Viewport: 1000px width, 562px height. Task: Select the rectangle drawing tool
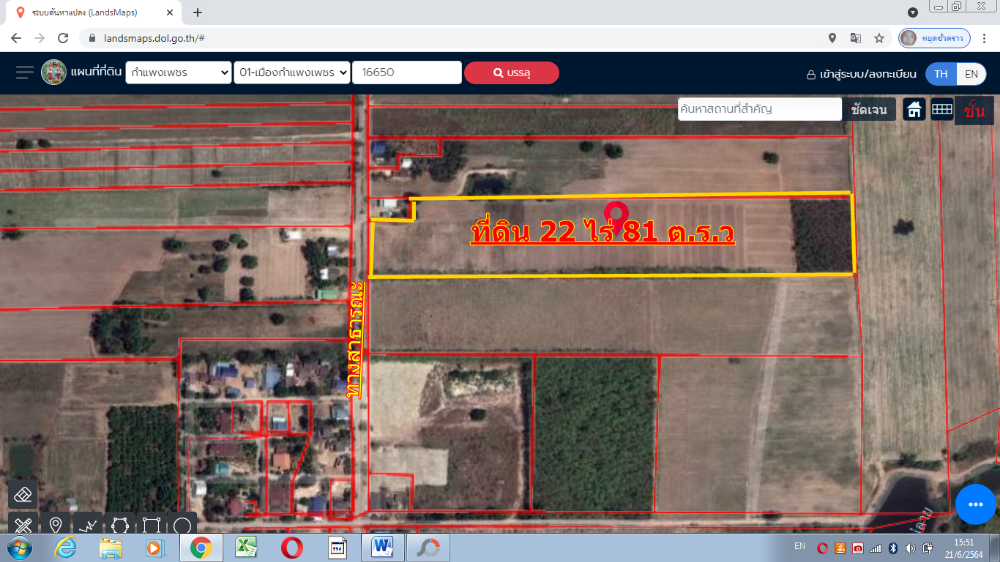[x=151, y=525]
